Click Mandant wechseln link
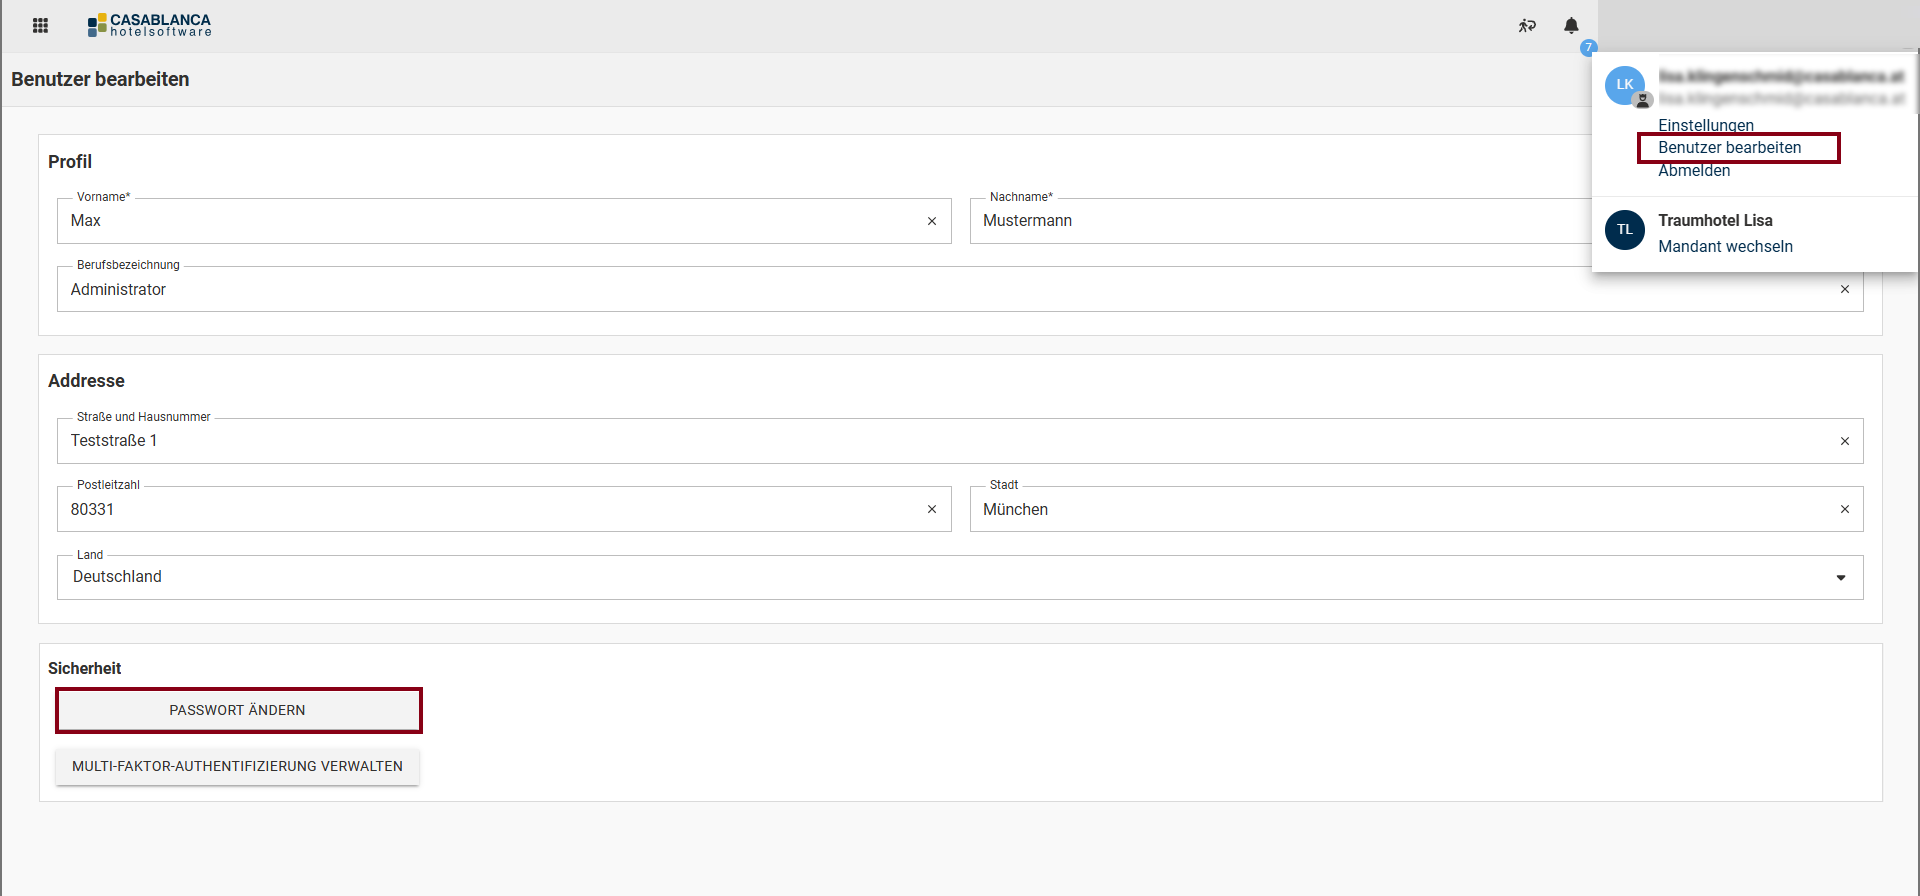Image resolution: width=1920 pixels, height=896 pixels. click(1725, 247)
